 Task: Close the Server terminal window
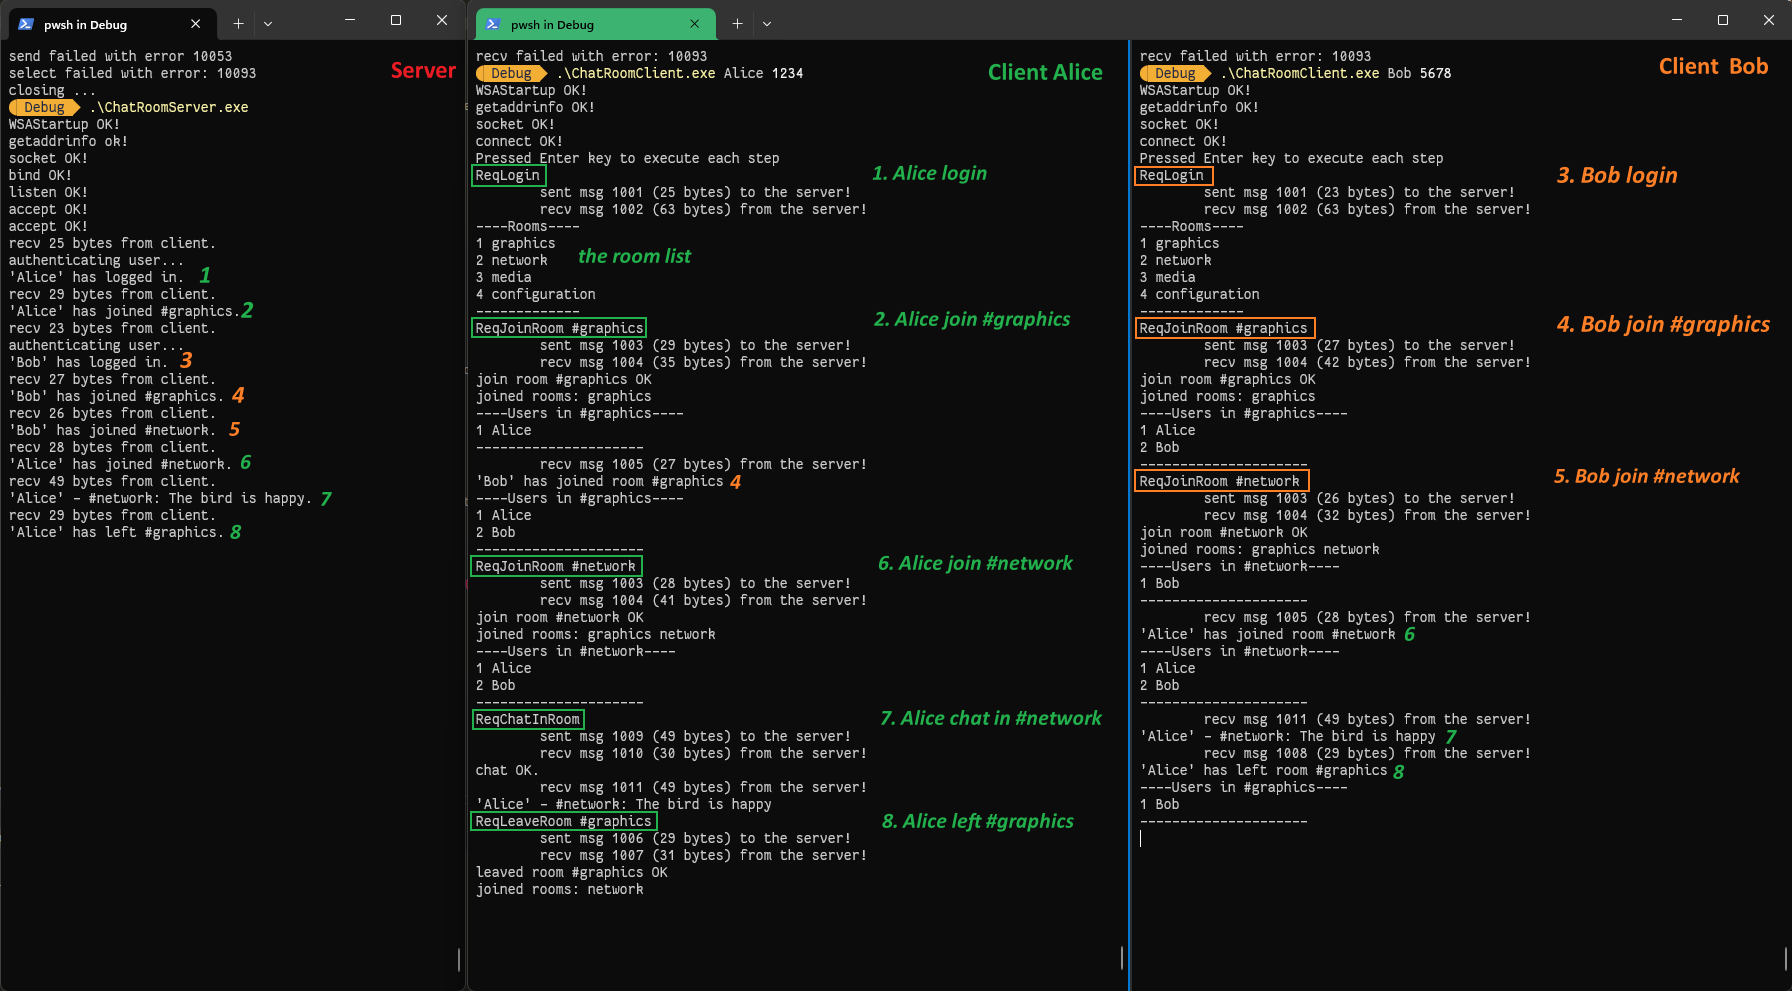442,20
